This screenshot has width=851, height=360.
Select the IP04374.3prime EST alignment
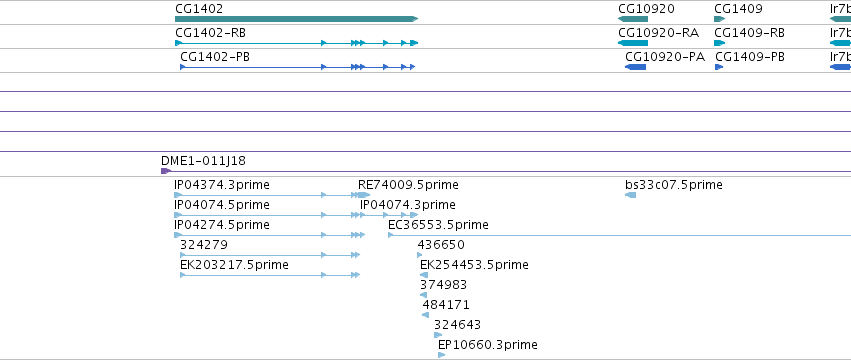[268, 195]
